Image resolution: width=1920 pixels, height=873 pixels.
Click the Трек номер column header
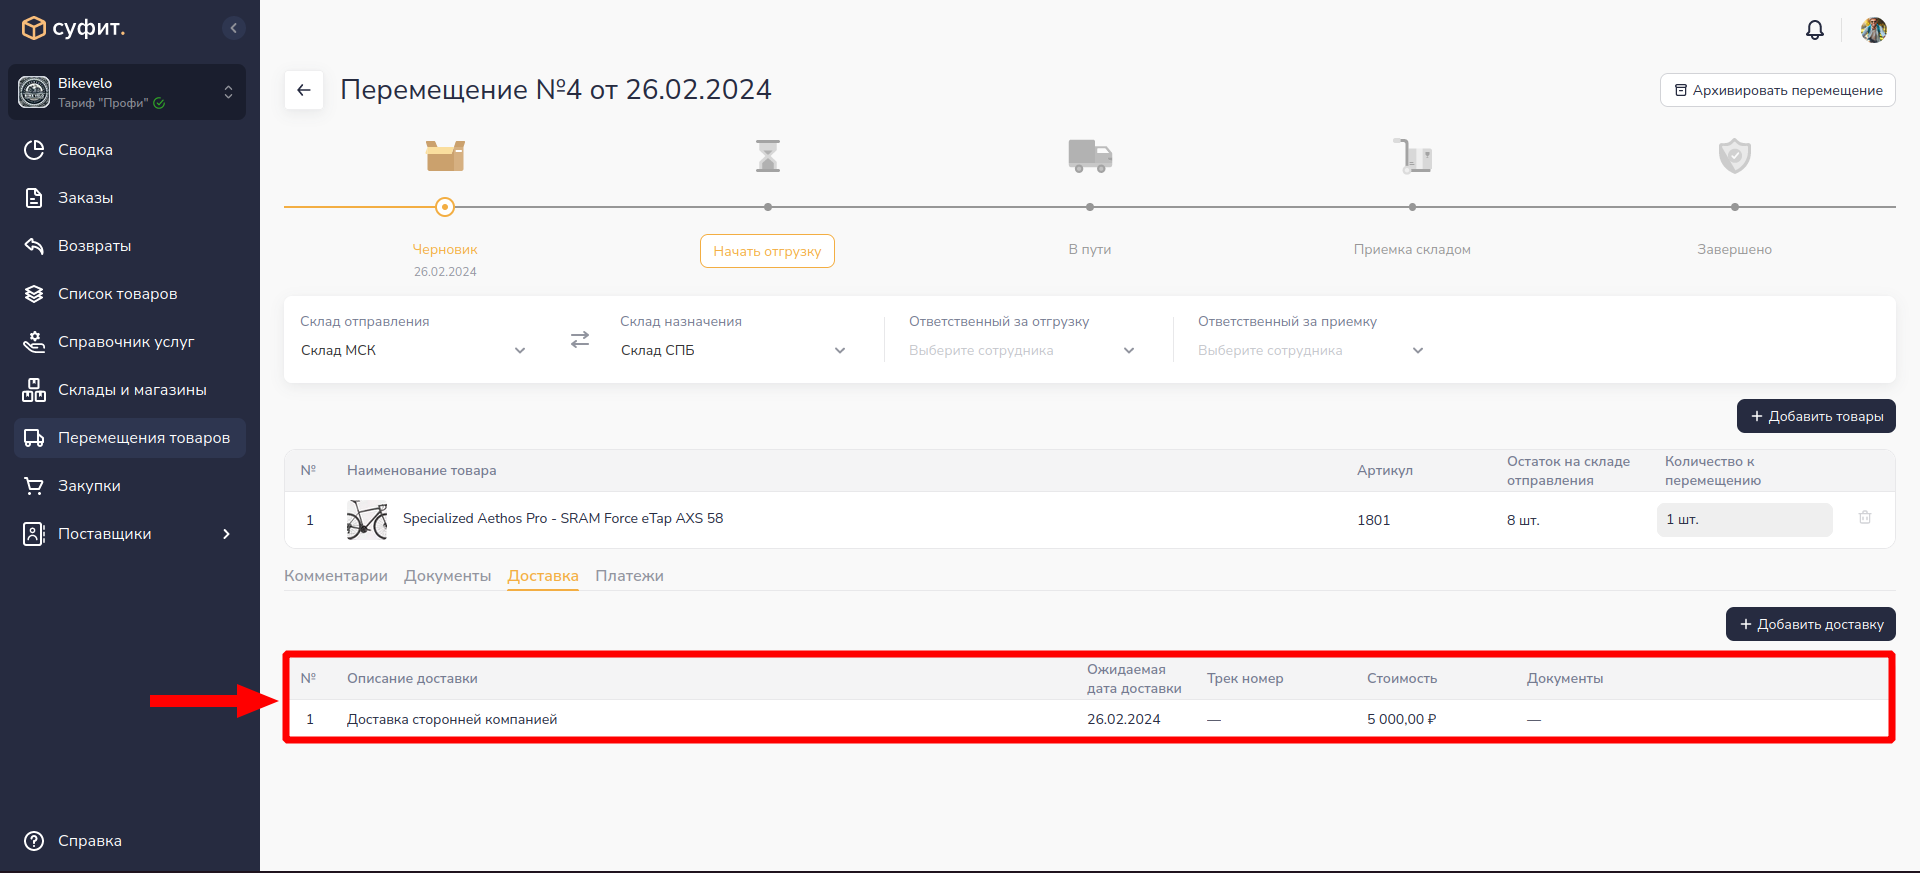coord(1245,678)
